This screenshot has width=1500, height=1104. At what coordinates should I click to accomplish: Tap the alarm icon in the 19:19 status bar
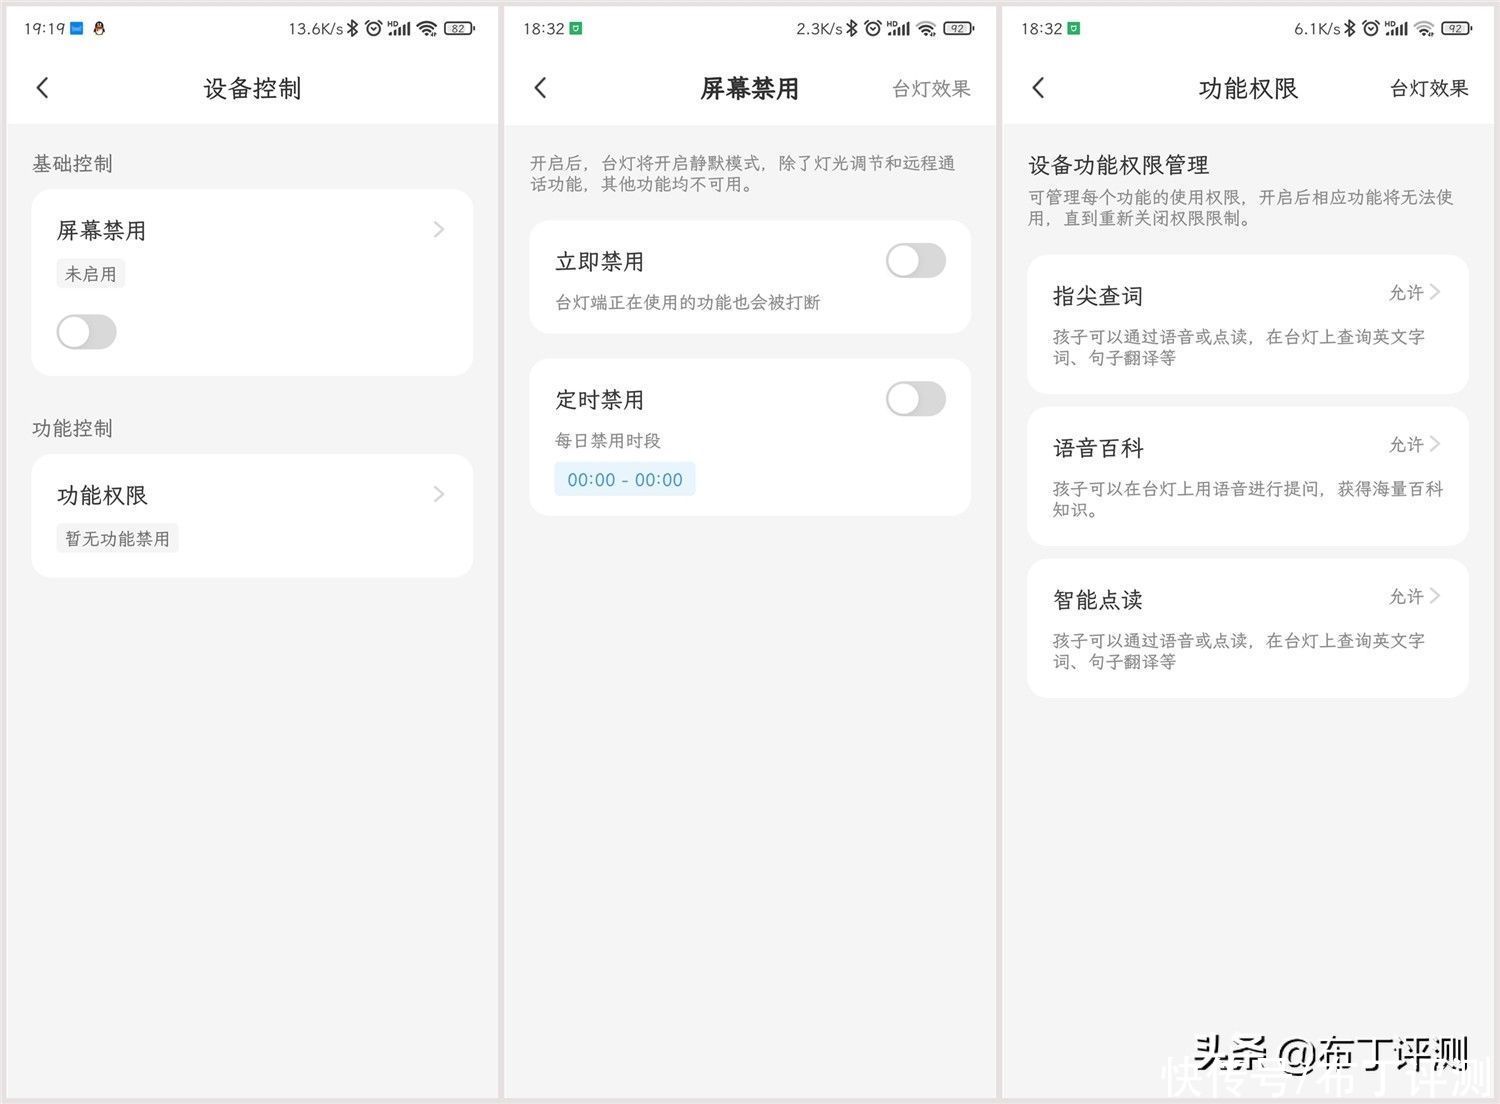[x=373, y=29]
